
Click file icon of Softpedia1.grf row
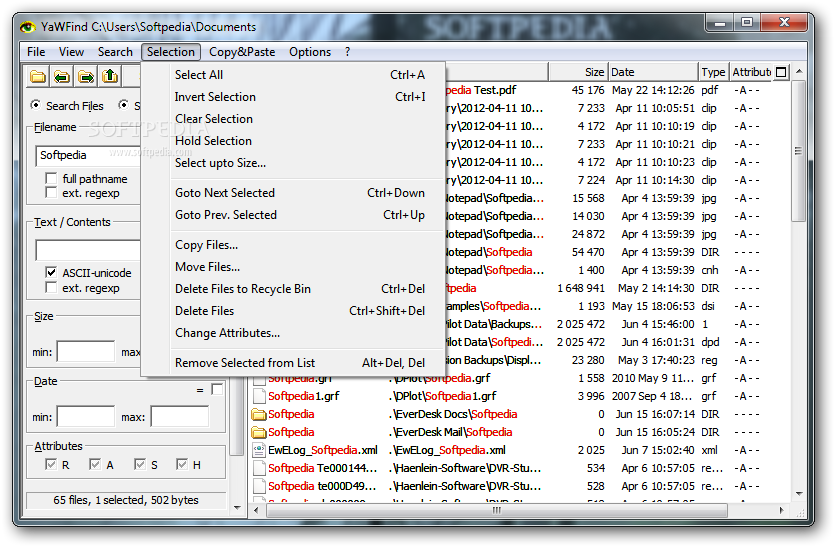(x=259, y=396)
